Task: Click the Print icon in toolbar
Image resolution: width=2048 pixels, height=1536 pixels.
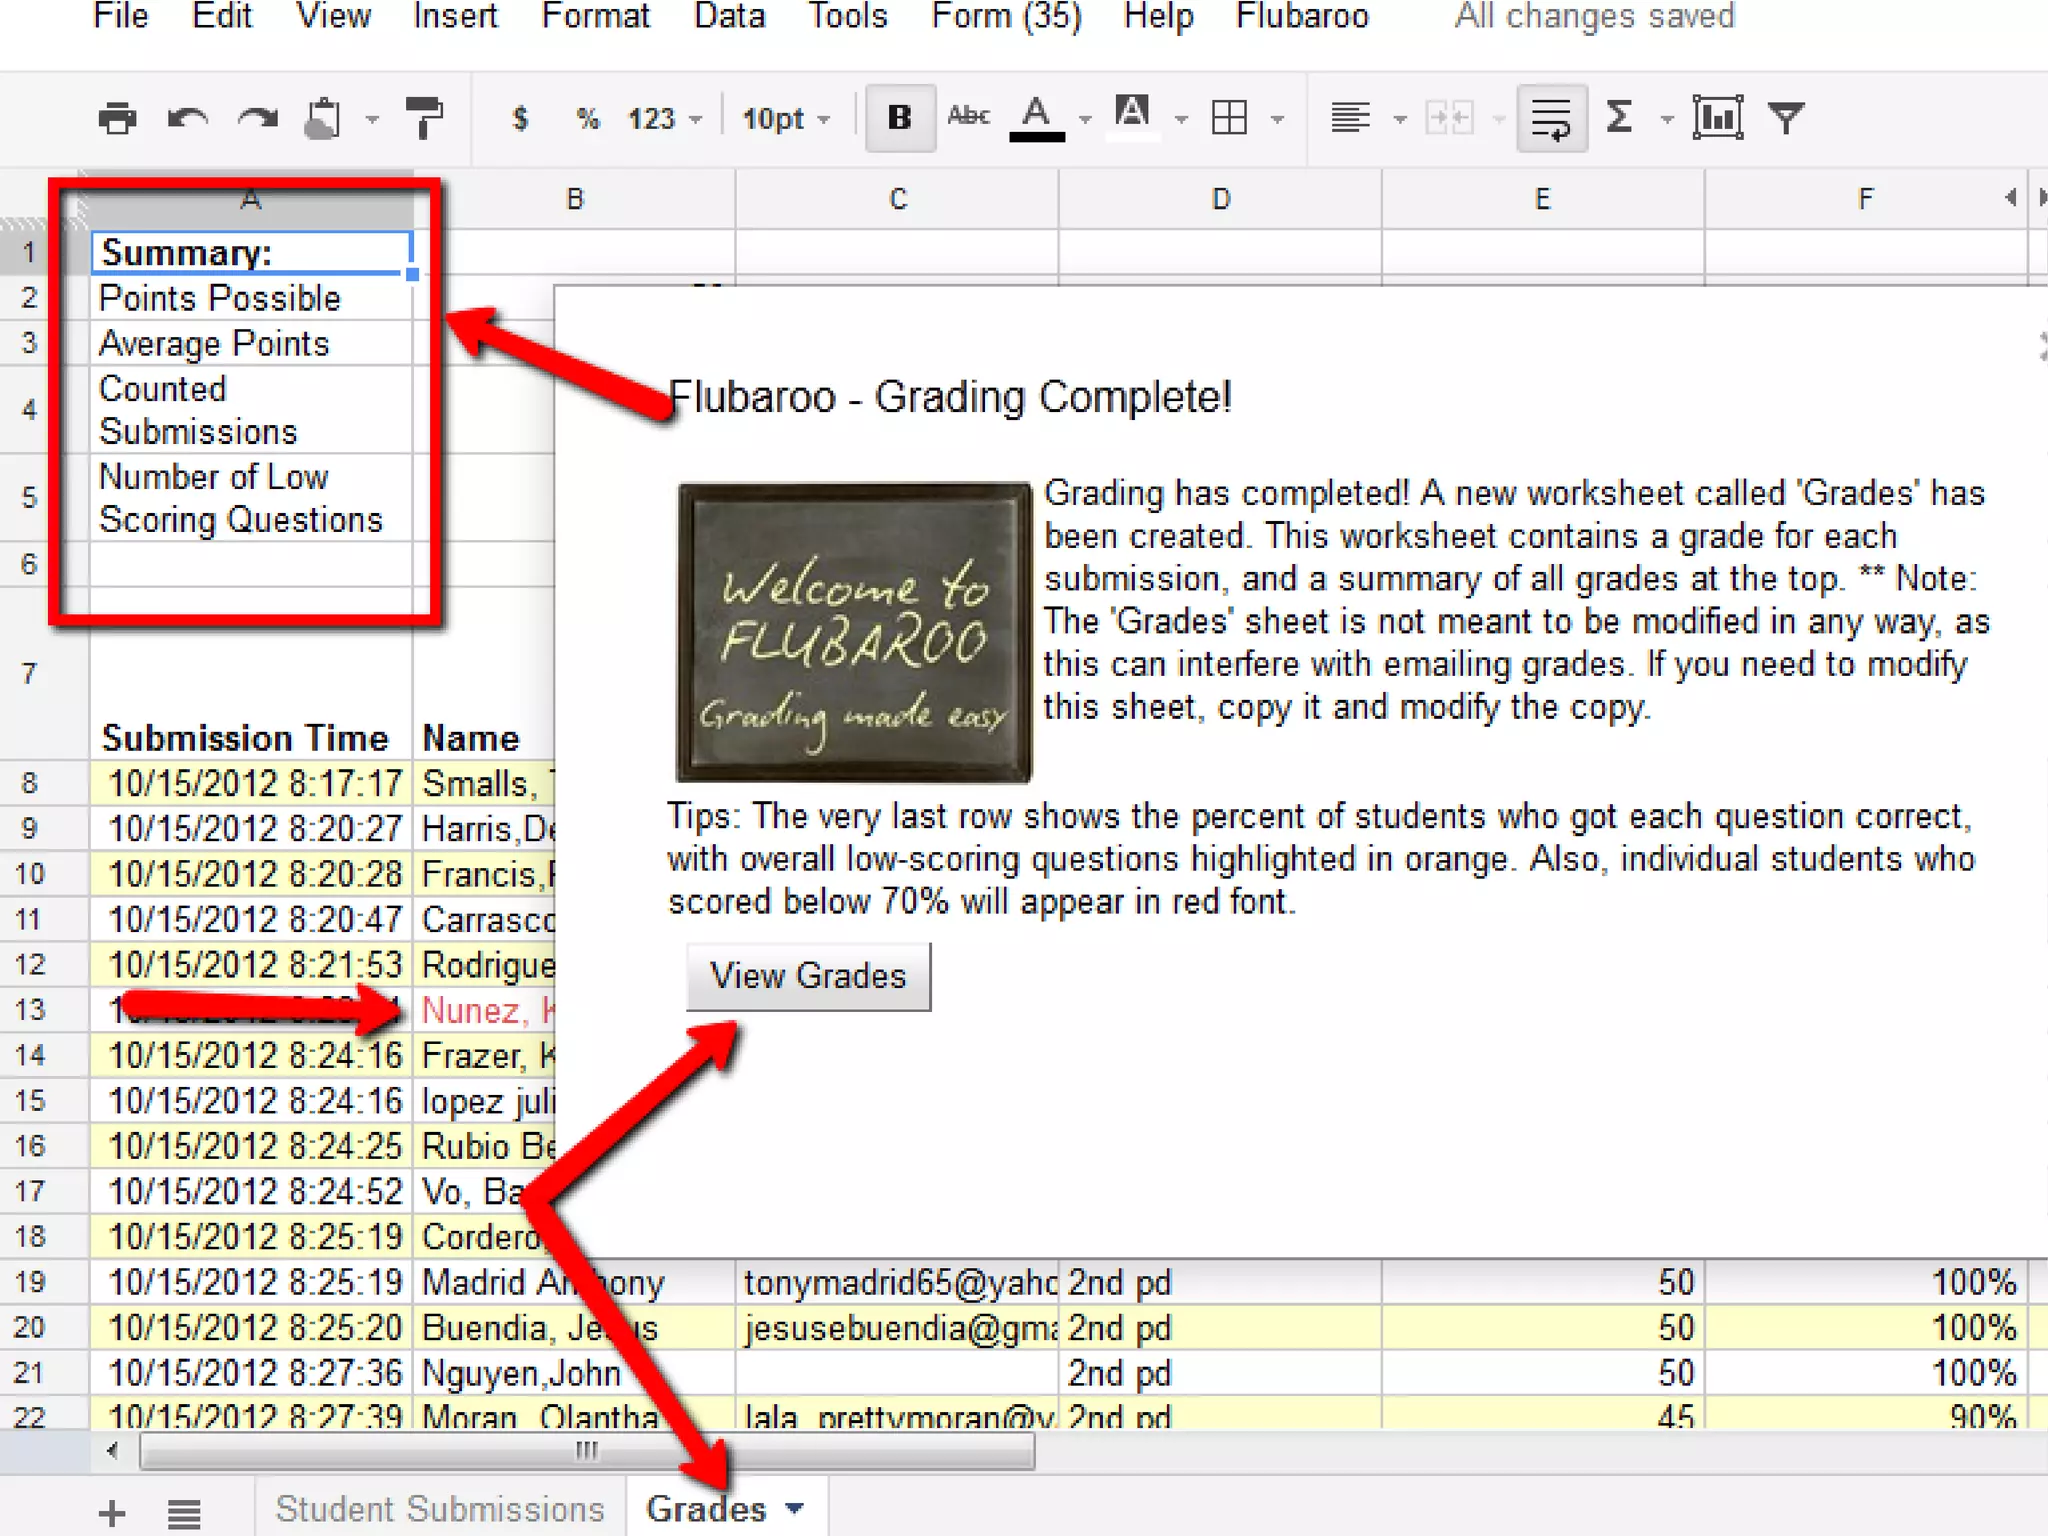Action: tap(117, 119)
